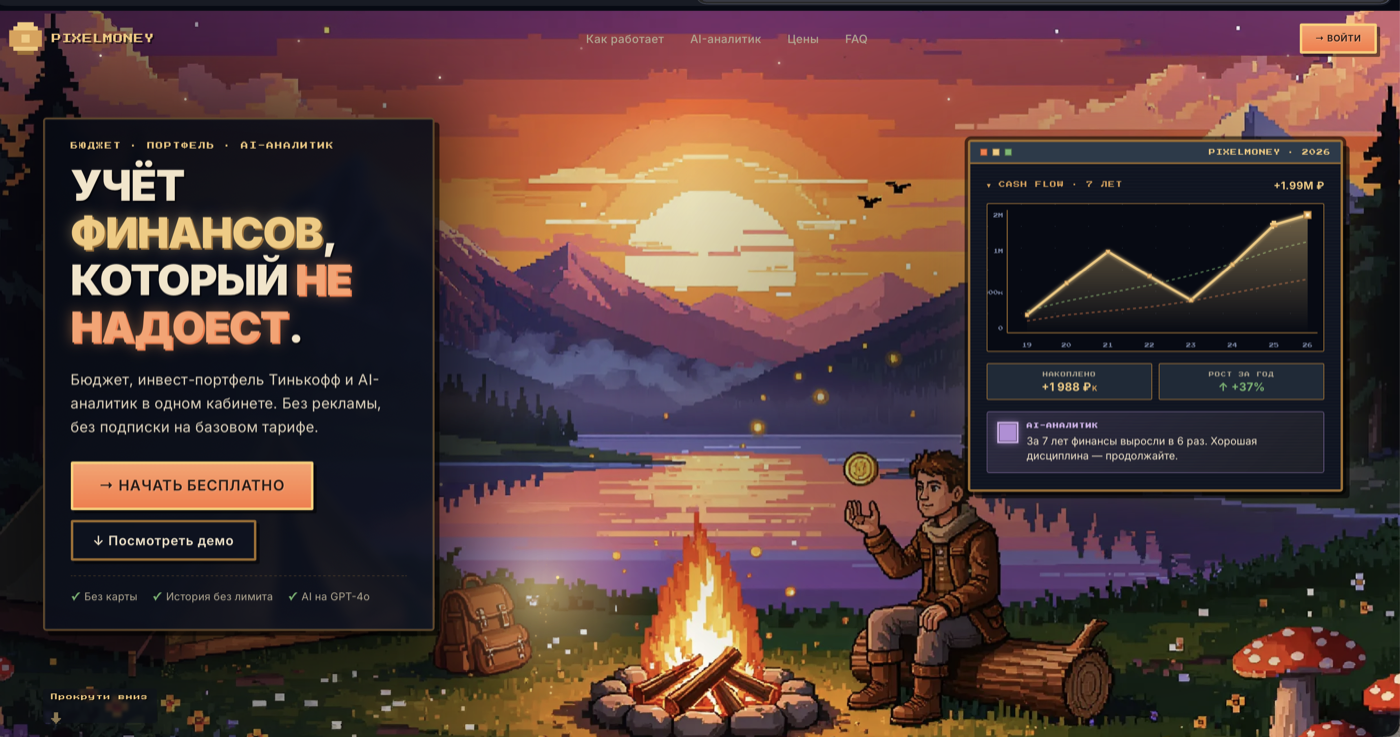Viewport: 1400px width, 737px height.
Task: Click the PixelMoney coin logo icon
Action: [26, 38]
